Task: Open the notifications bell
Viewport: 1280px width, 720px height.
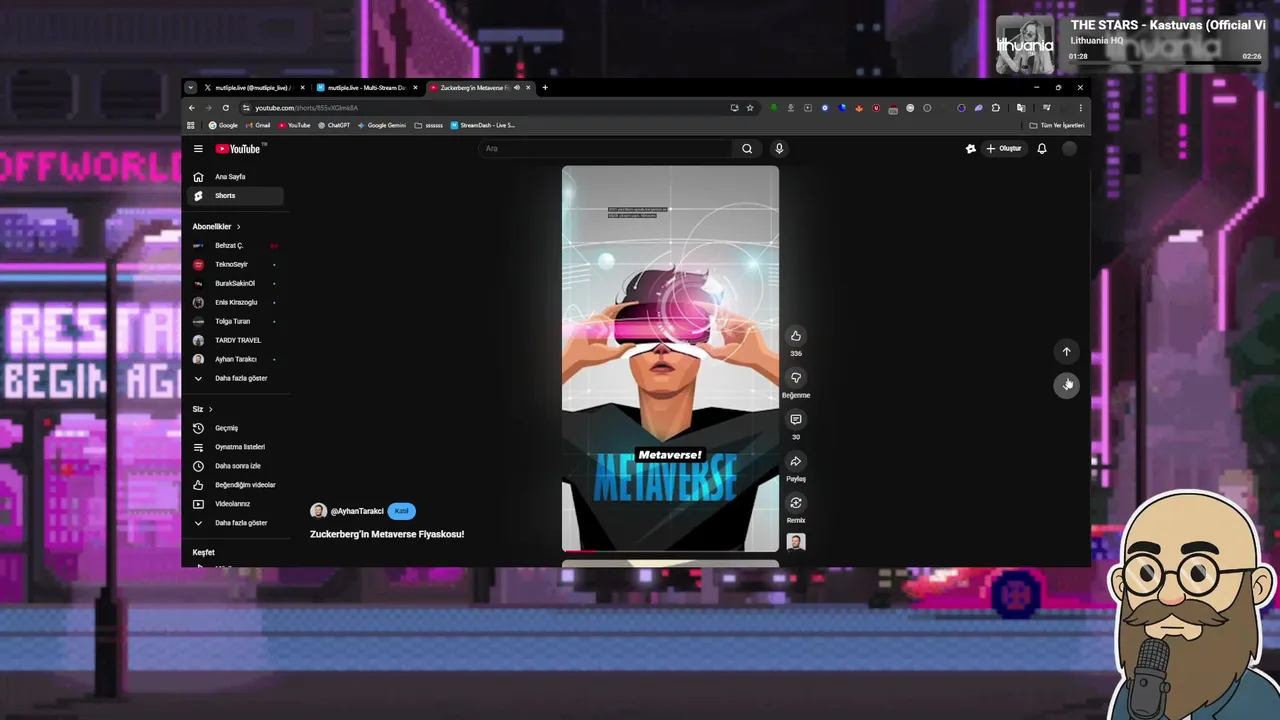Action: click(x=1042, y=149)
